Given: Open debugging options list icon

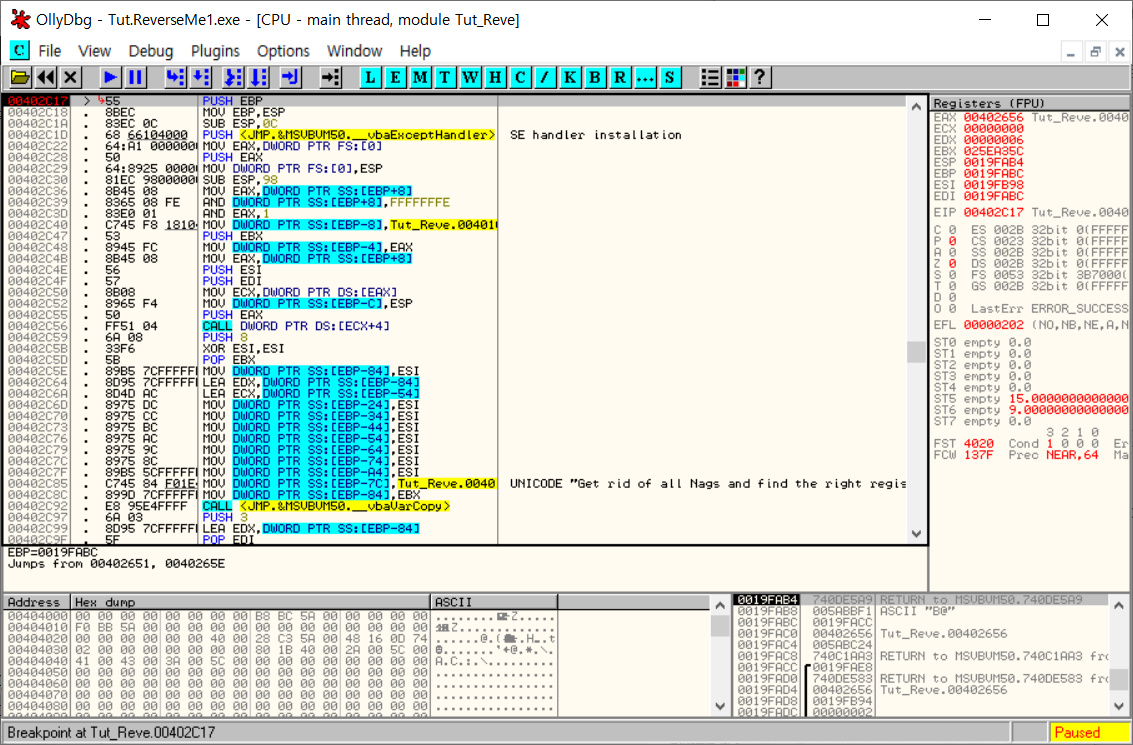Looking at the screenshot, I should pyautogui.click(x=710, y=77).
